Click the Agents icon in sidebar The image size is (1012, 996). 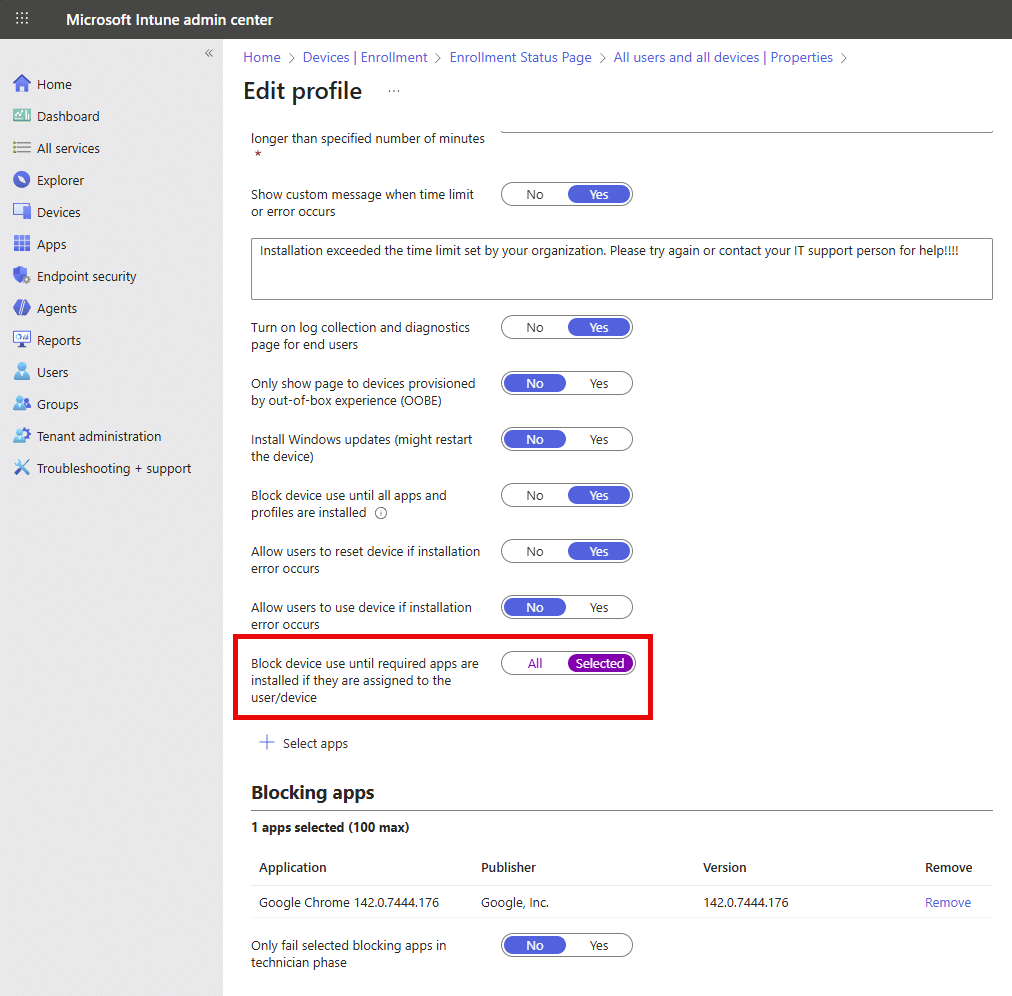[x=22, y=308]
